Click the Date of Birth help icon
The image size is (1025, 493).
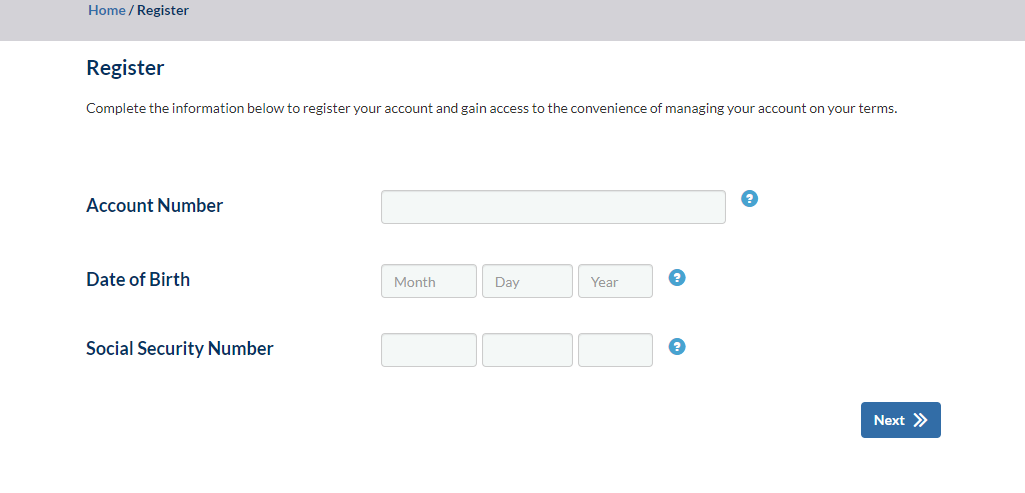676,278
